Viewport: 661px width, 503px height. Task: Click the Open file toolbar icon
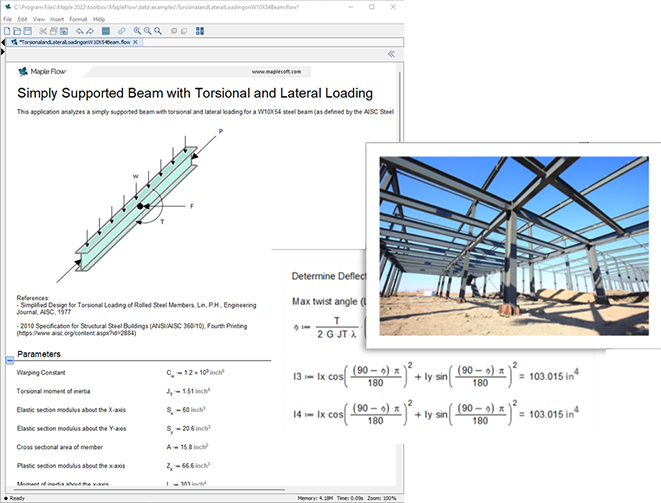click(x=17, y=31)
